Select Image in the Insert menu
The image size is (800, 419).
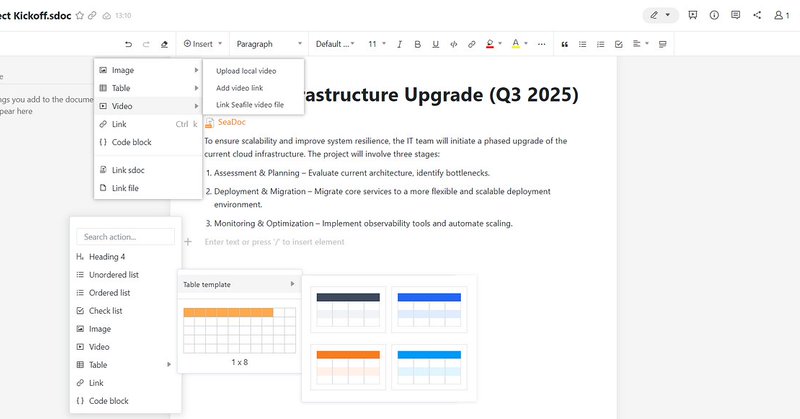click(148, 70)
